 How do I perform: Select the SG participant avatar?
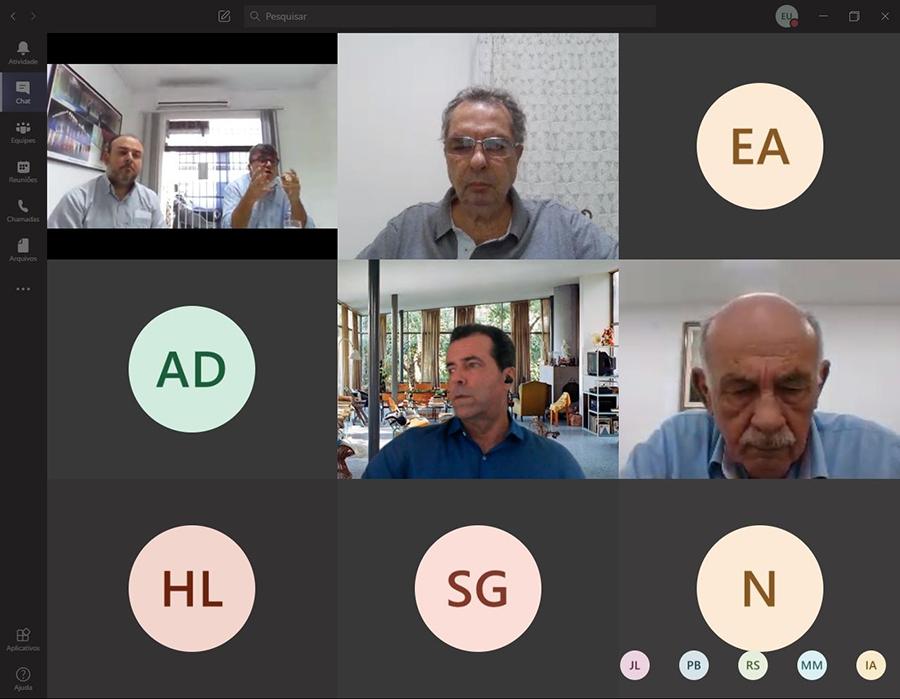pyautogui.click(x=478, y=588)
